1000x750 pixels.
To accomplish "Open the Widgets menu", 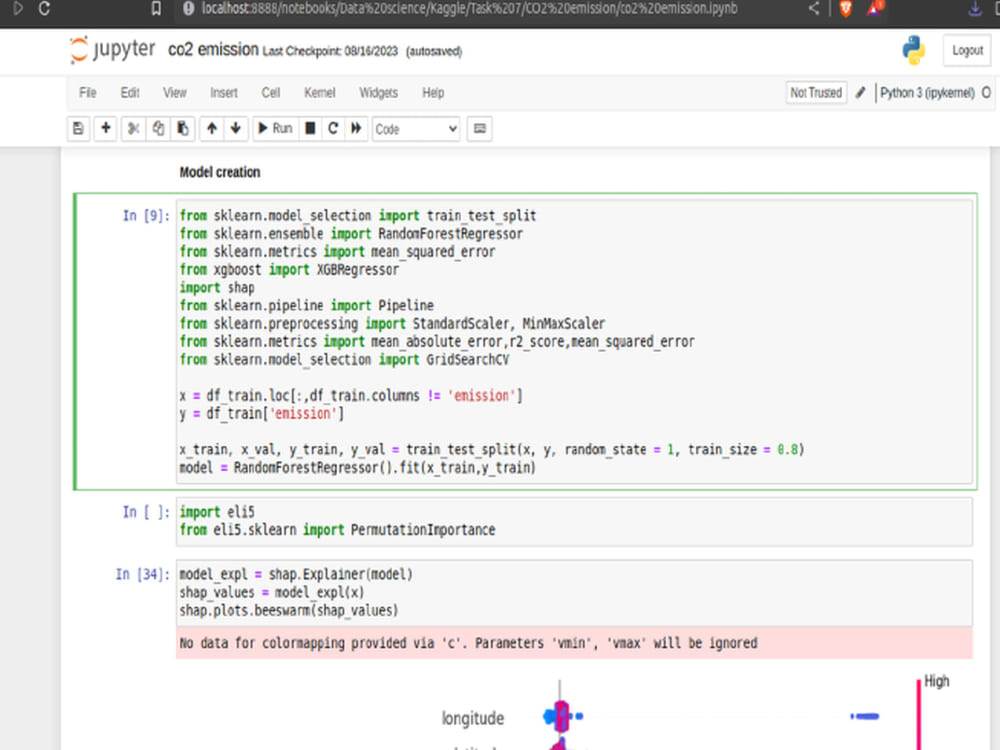I will (378, 92).
